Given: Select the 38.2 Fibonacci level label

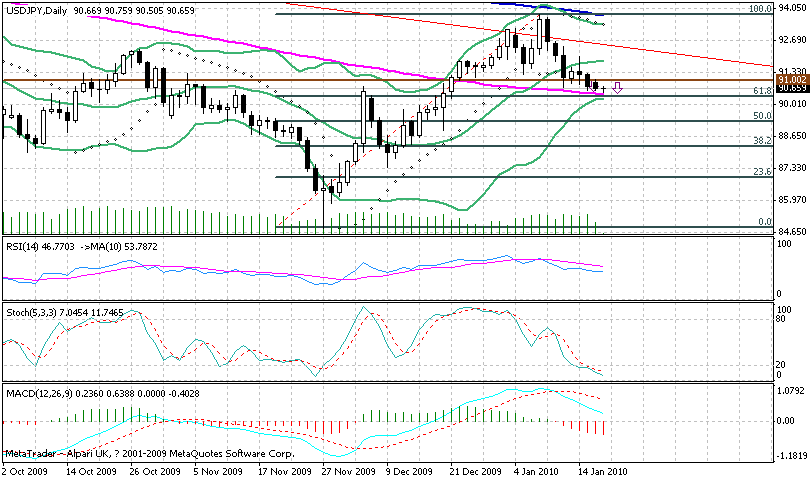Looking at the screenshot, I should coord(762,140).
